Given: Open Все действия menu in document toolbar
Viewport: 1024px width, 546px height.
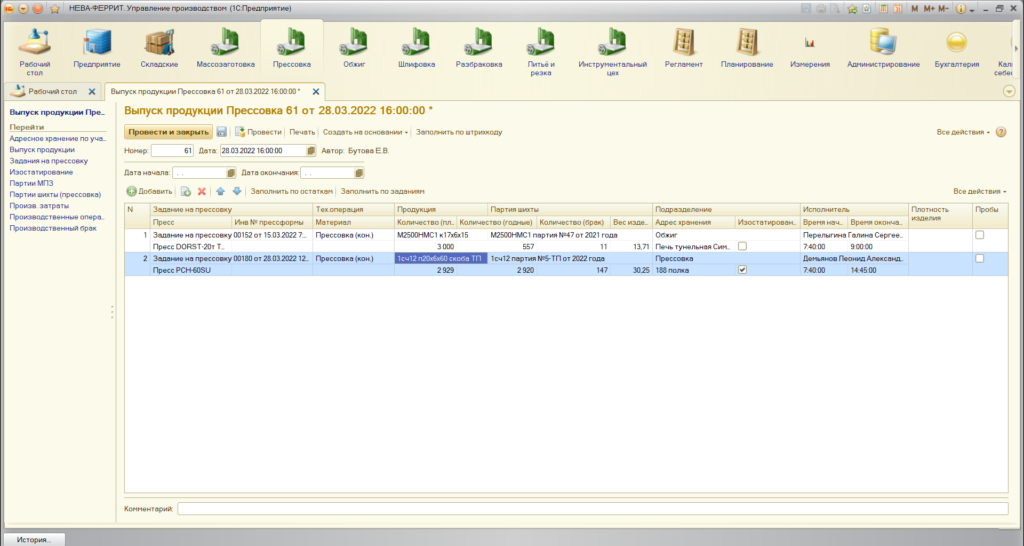Looking at the screenshot, I should click(963, 132).
